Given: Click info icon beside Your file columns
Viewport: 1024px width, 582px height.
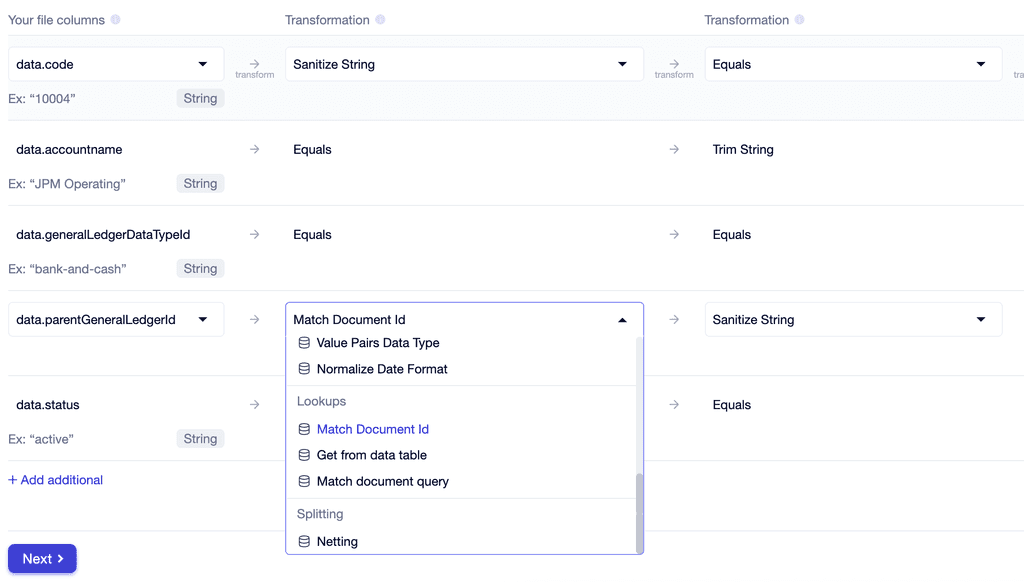Looking at the screenshot, I should click(116, 20).
